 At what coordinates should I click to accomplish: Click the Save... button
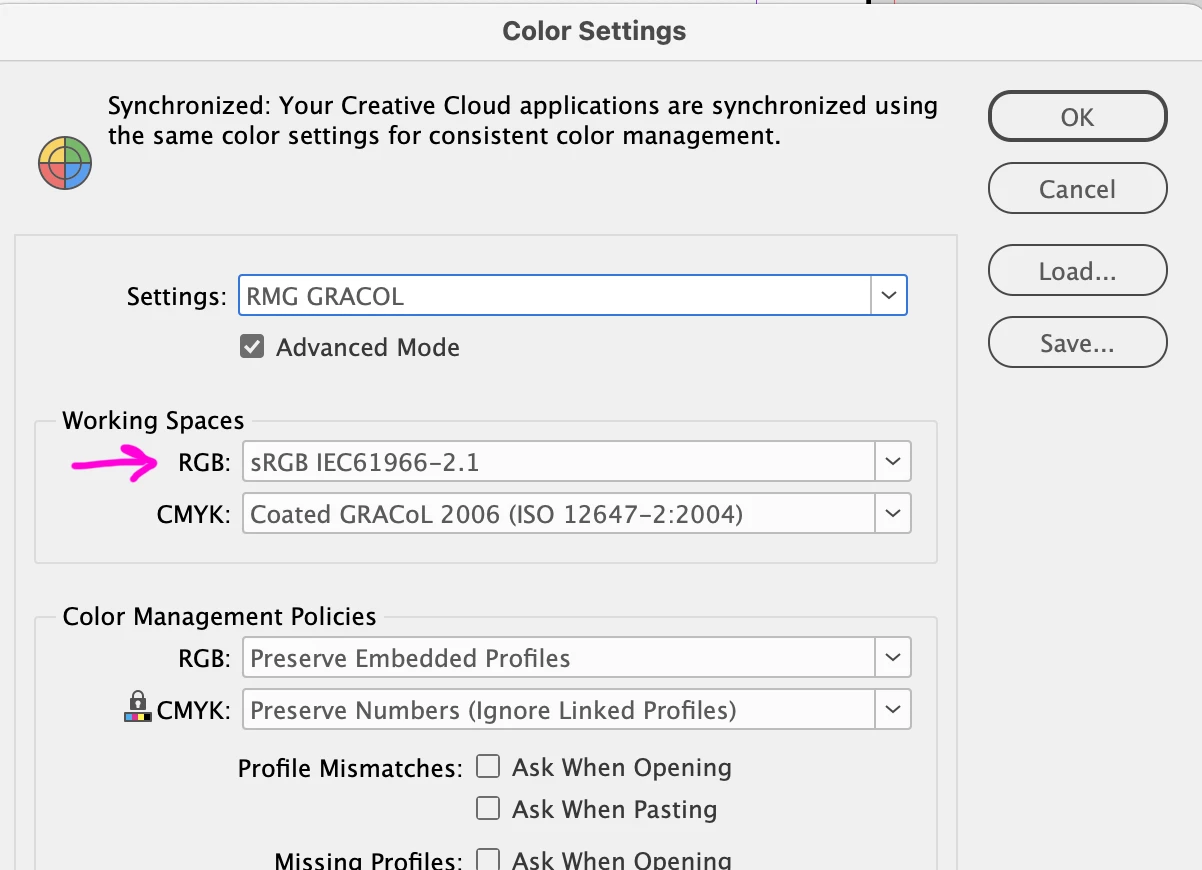[1077, 343]
